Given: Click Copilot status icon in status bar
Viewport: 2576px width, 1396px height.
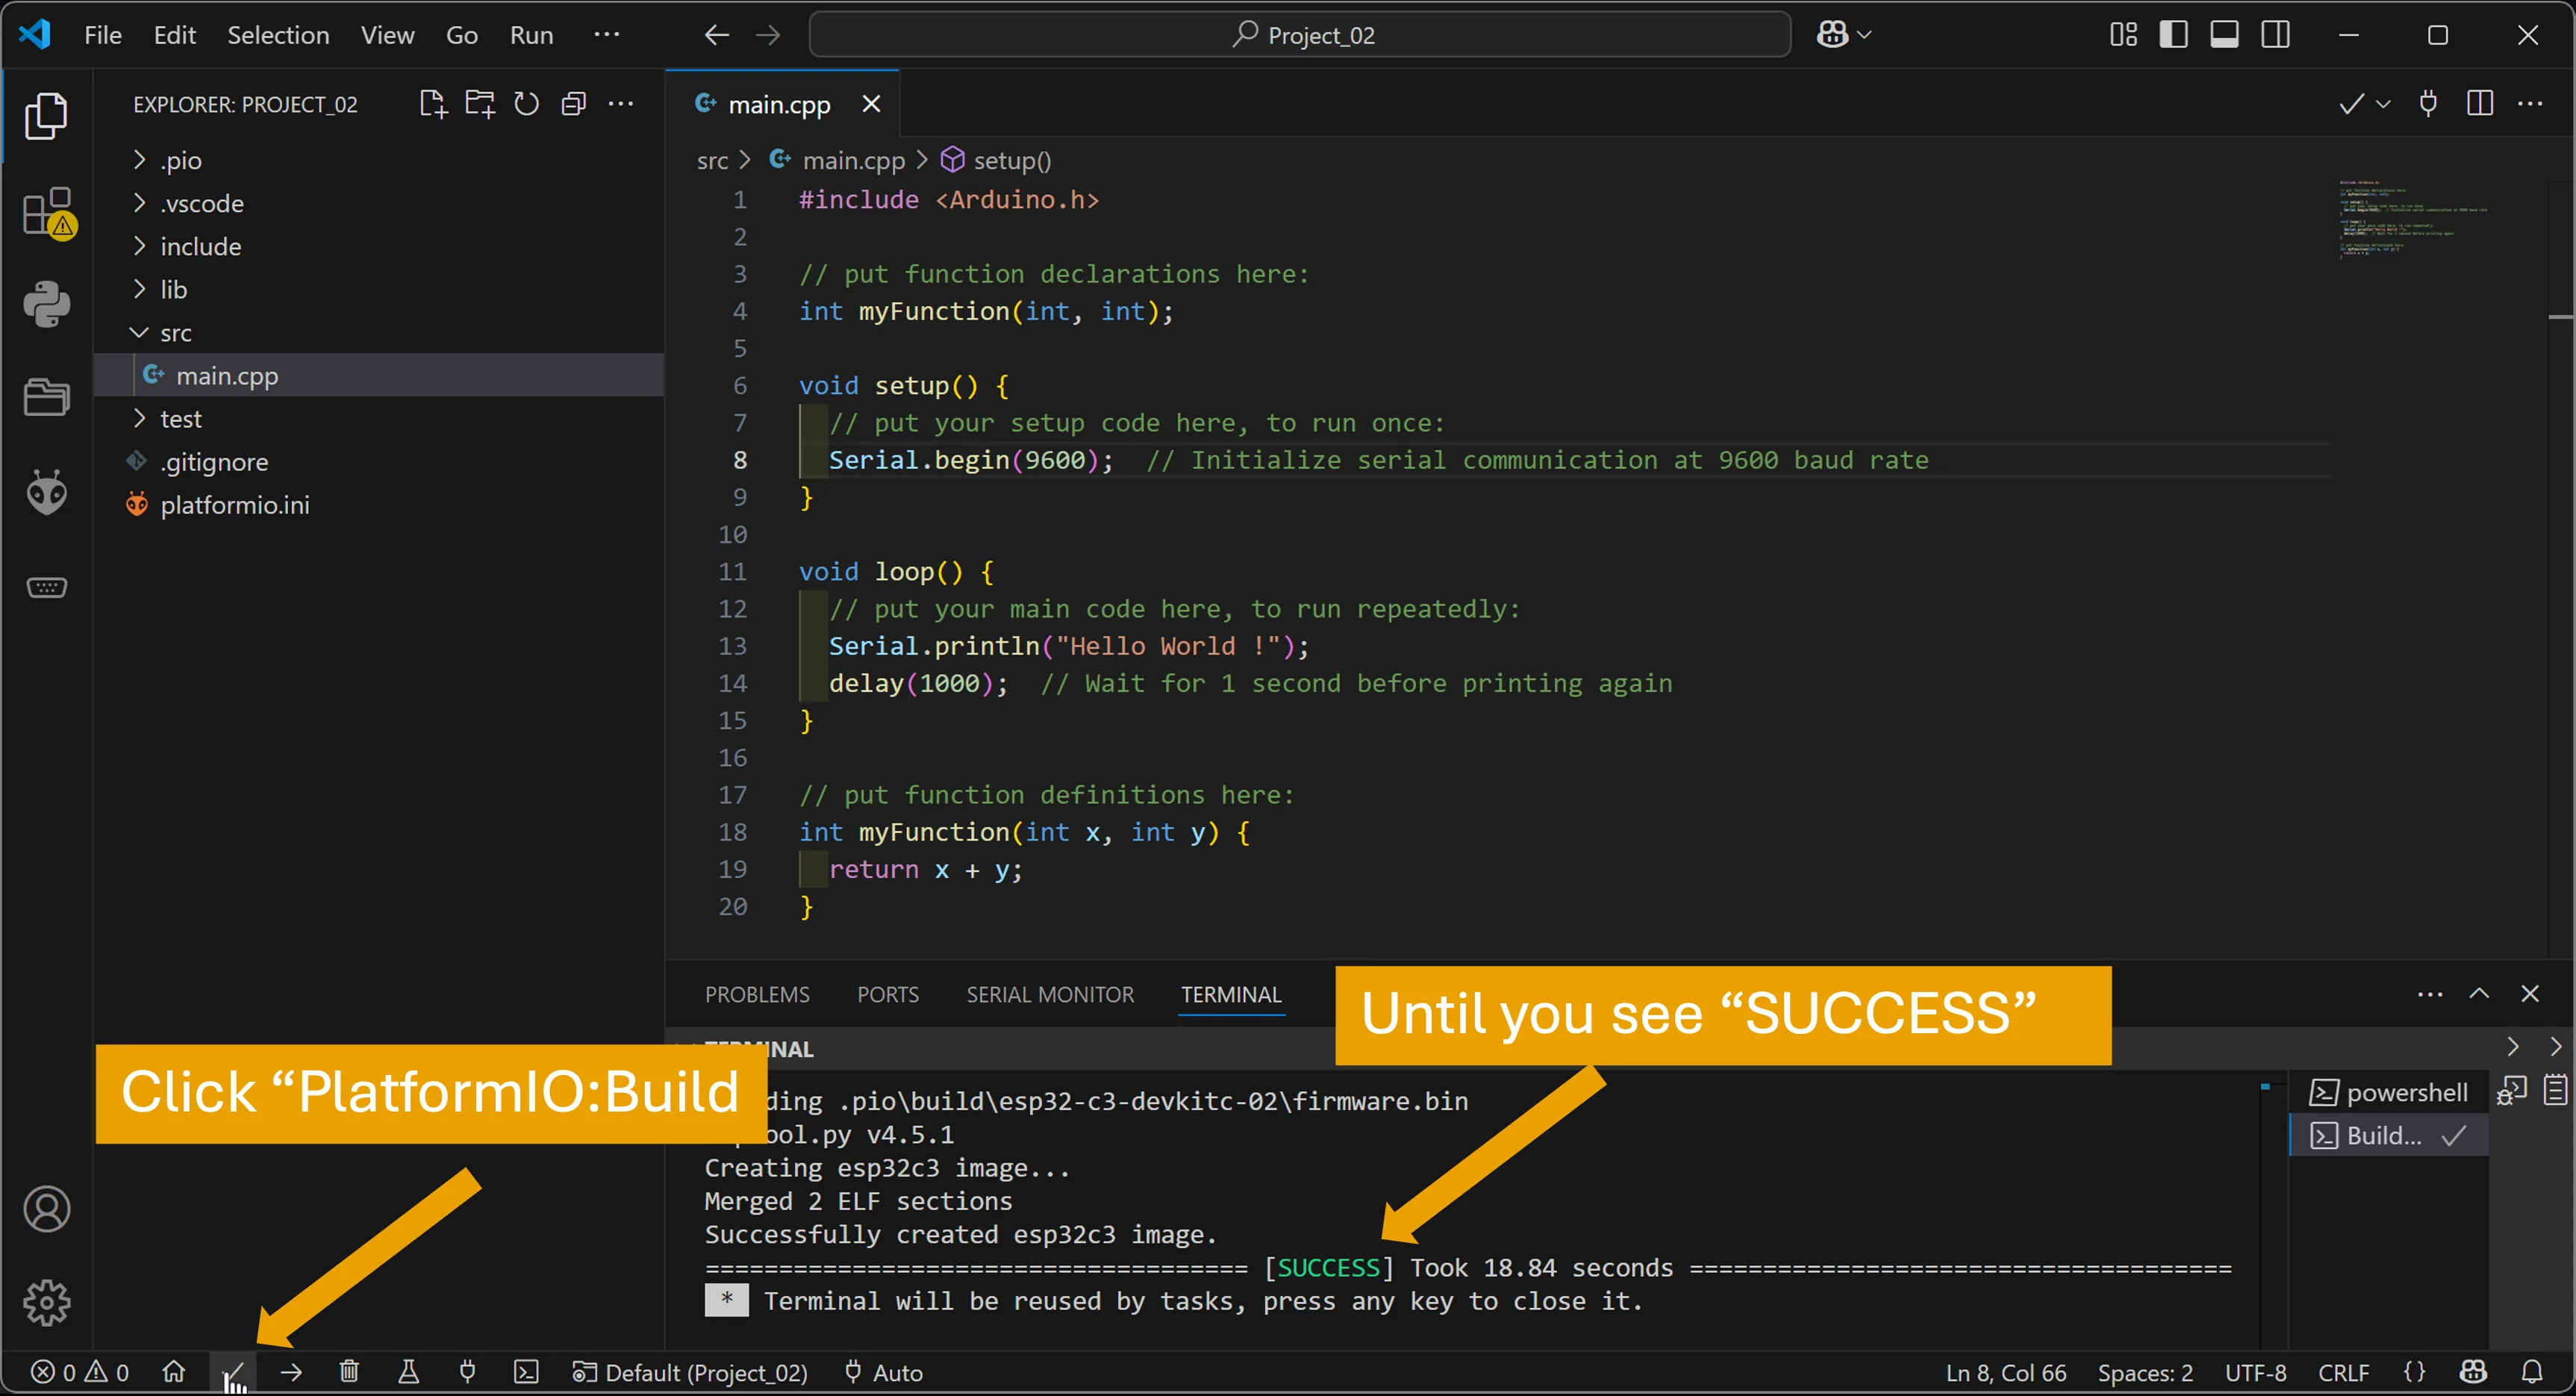Looking at the screenshot, I should tap(2473, 1371).
